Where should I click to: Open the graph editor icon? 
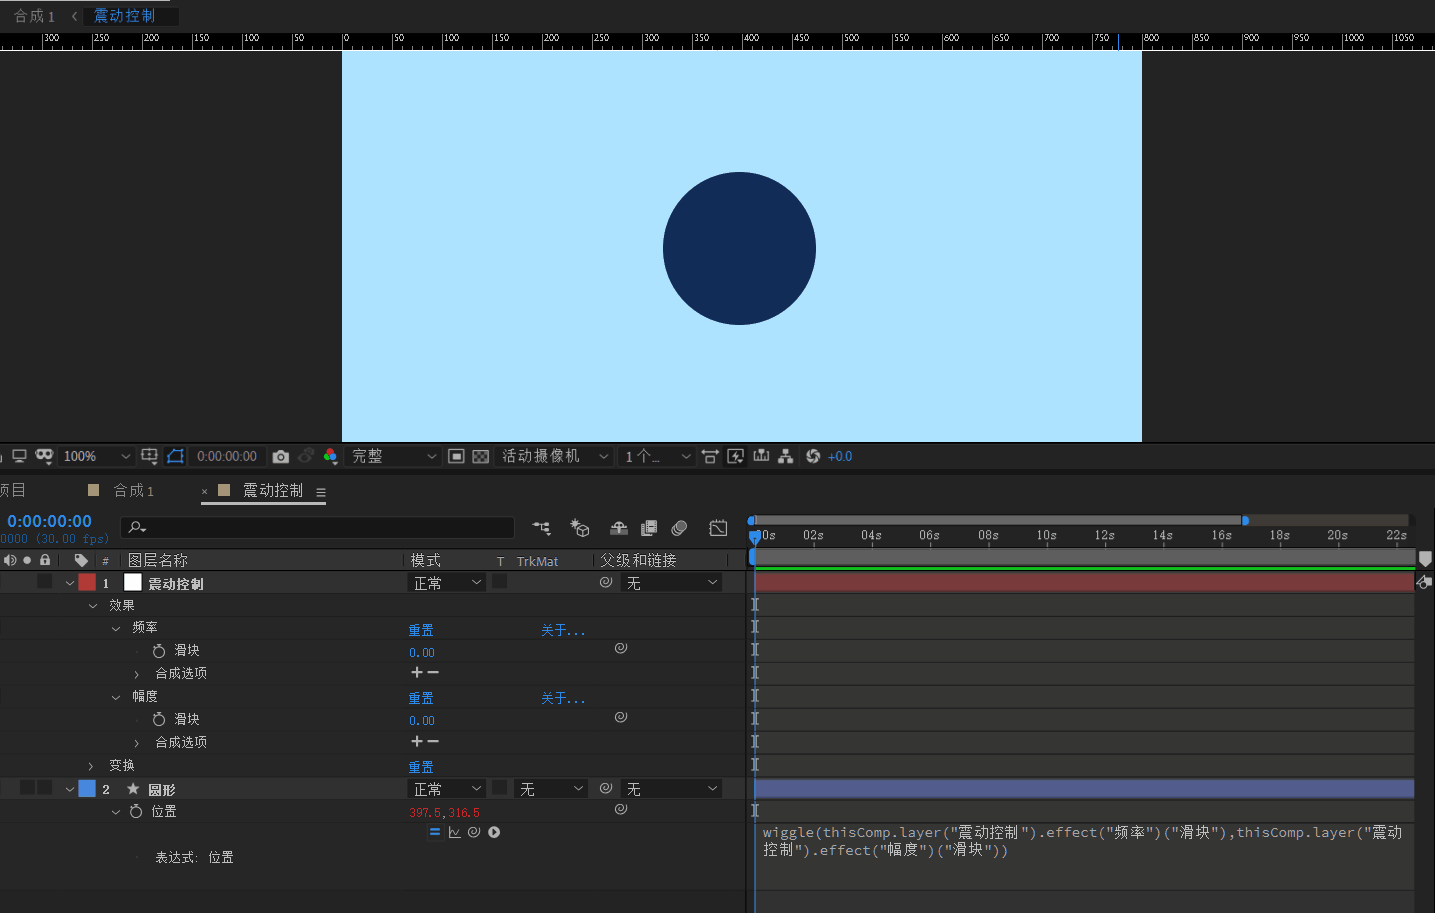pyautogui.click(x=718, y=528)
